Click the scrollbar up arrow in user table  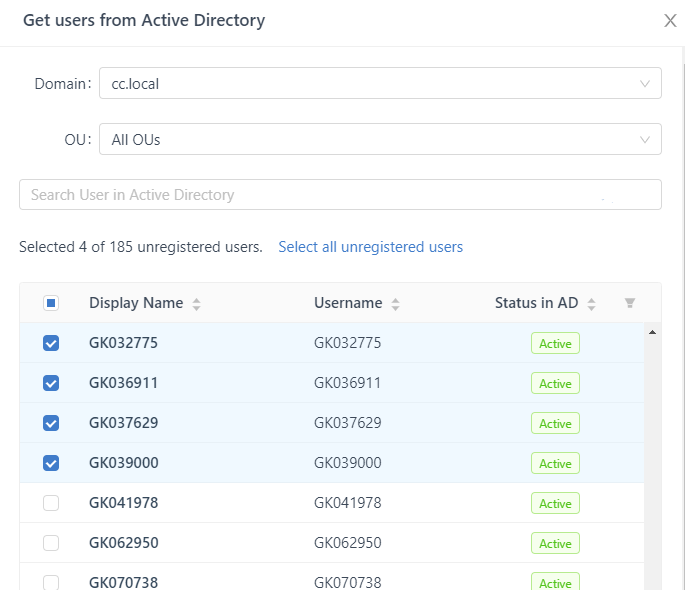(653, 331)
